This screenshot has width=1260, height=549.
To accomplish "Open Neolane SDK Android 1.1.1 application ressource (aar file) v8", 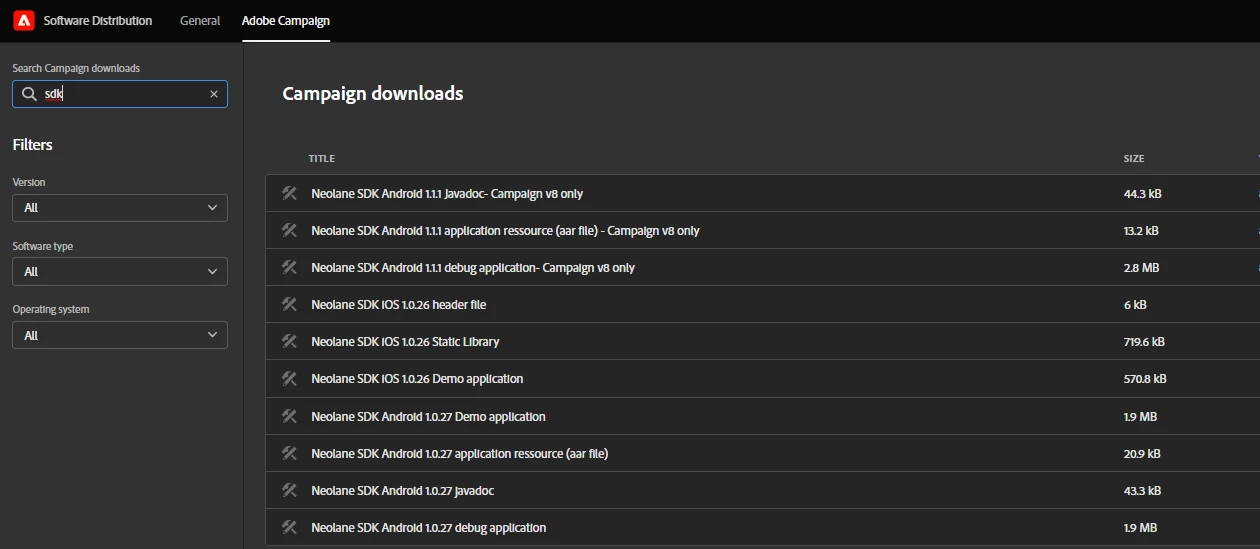I will [x=505, y=230].
